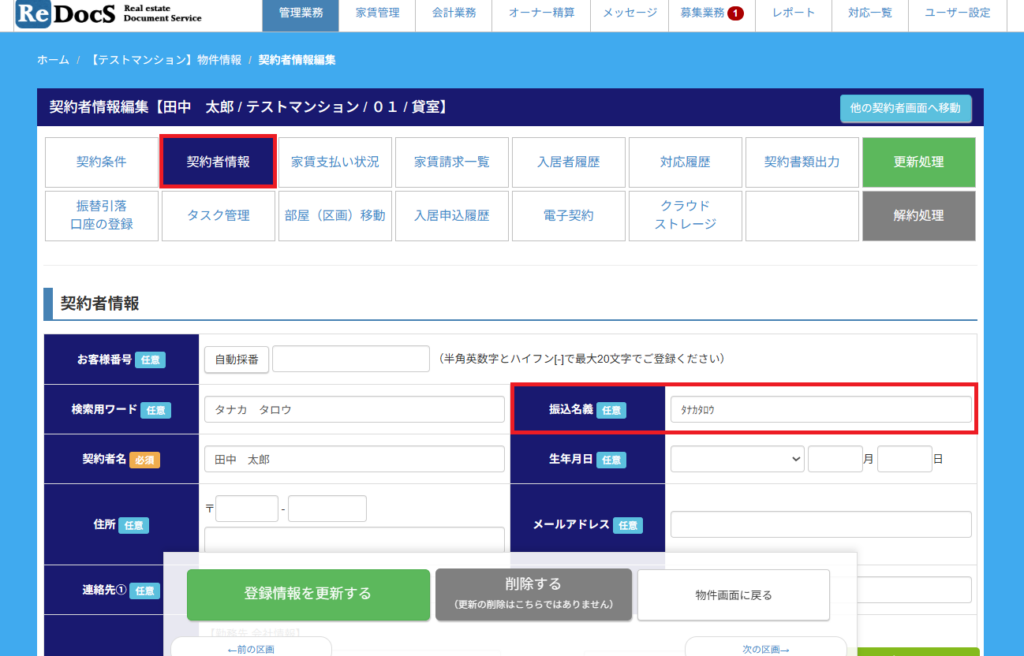Click the メールアドレス input field
The height and width of the screenshot is (656, 1024).
tap(820, 525)
